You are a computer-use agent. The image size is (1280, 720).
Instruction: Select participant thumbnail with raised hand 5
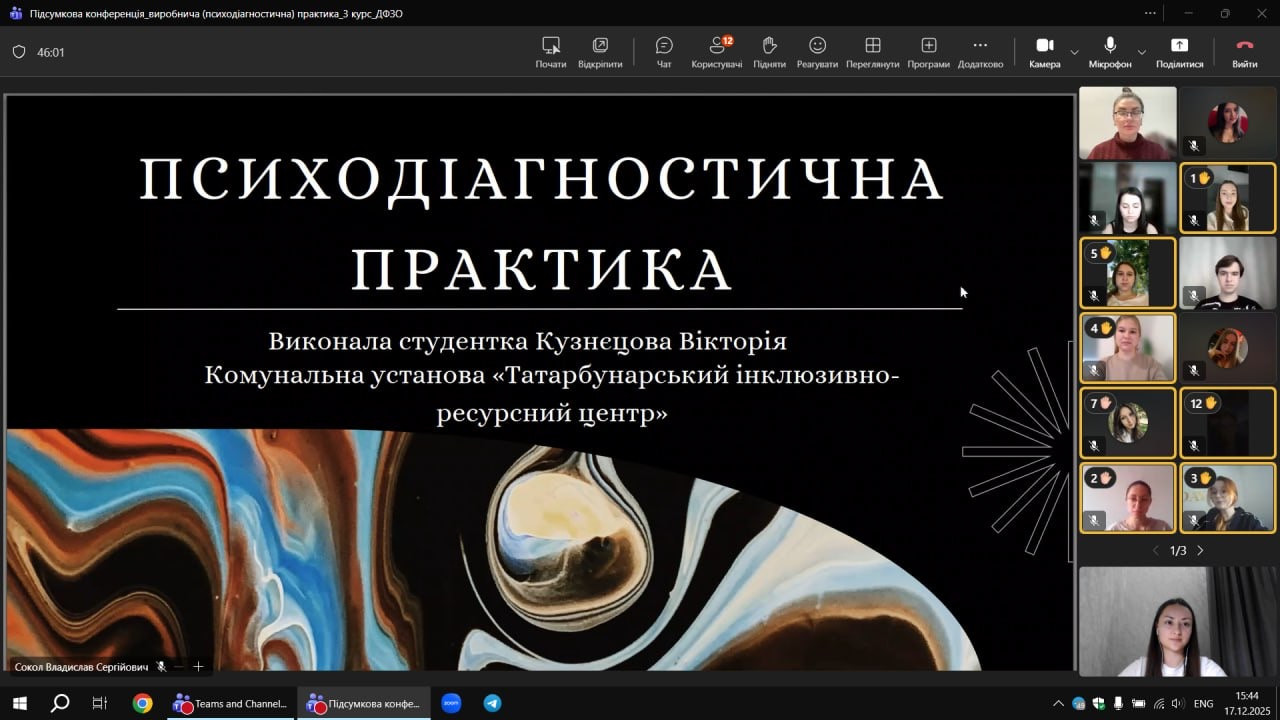(x=1128, y=273)
